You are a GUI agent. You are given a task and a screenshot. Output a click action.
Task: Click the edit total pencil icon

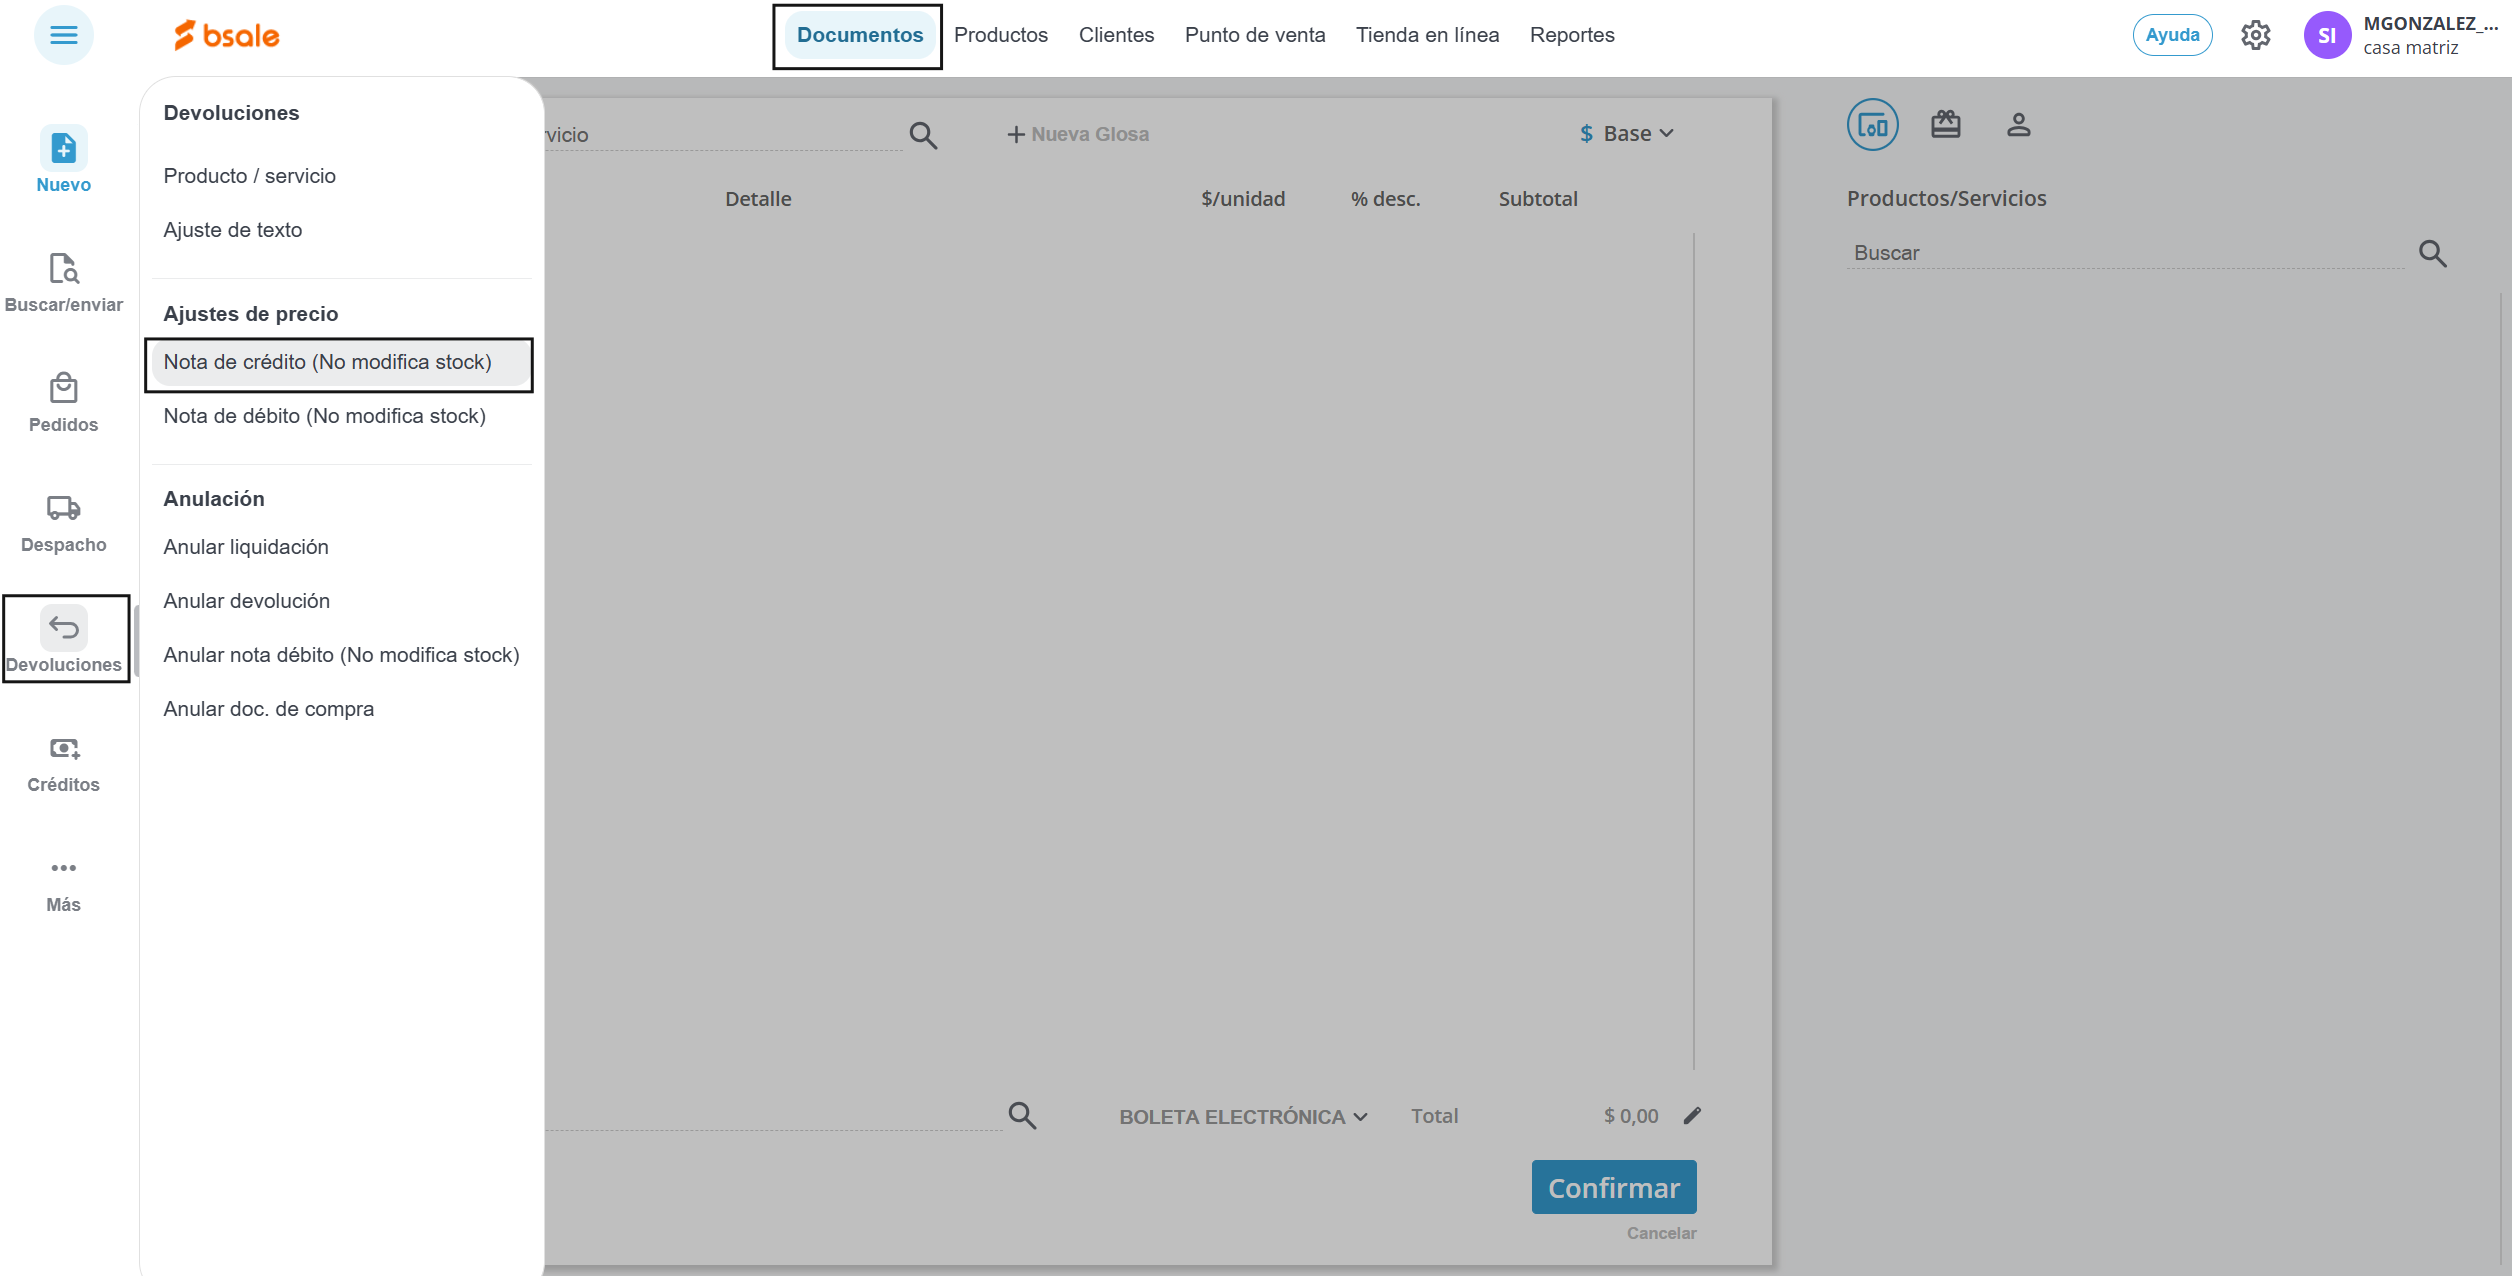coord(1692,1116)
